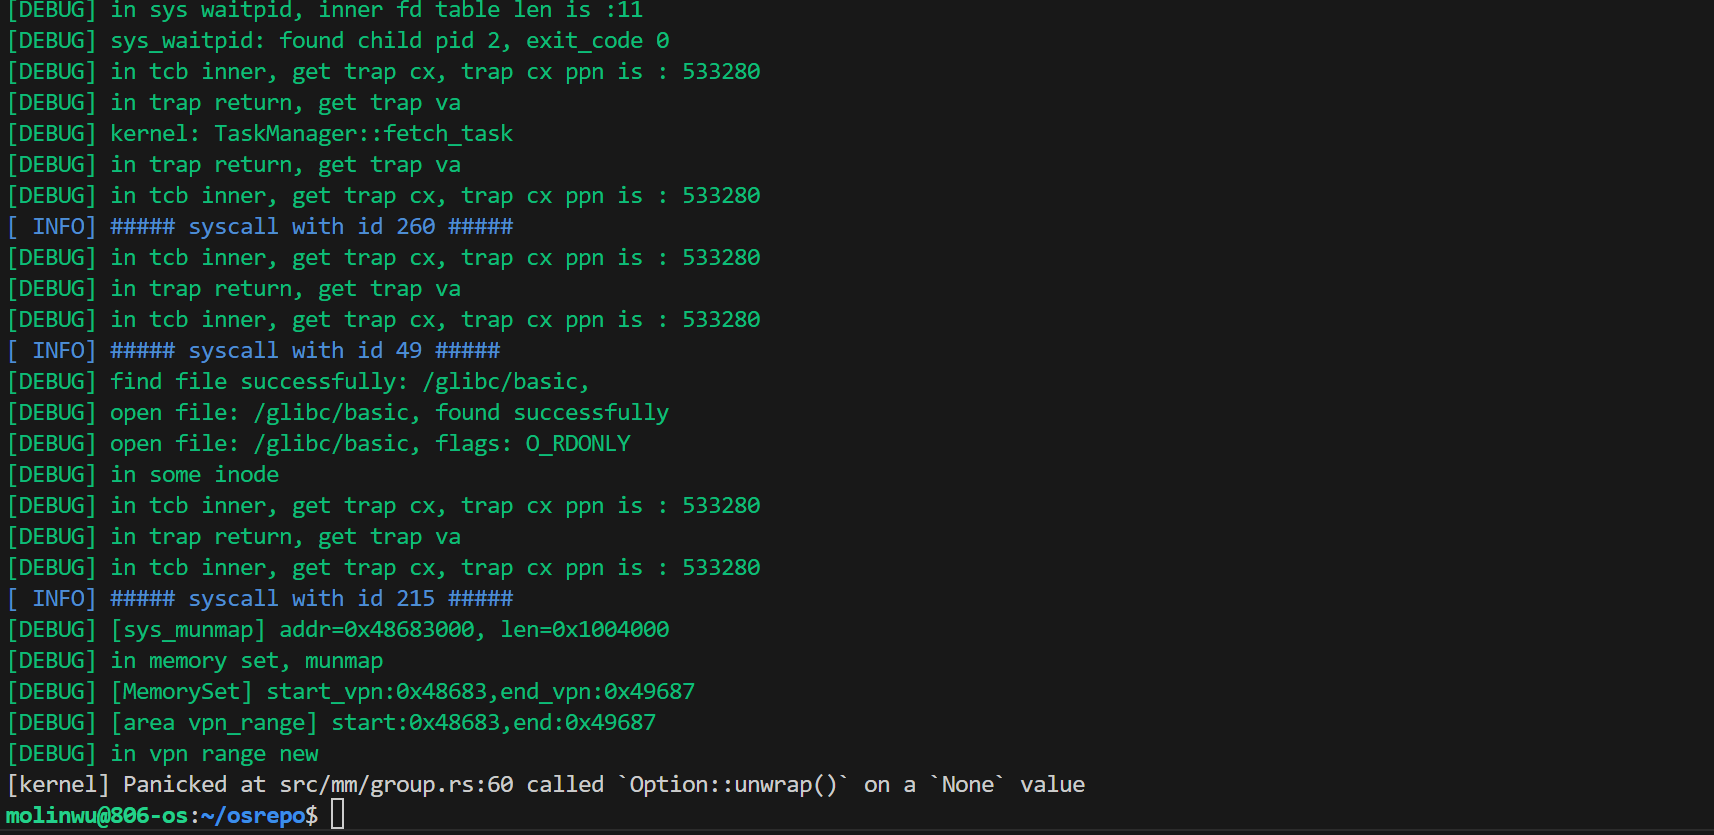The width and height of the screenshot is (1714, 835).
Task: Click the TaskManager::fetch_task text
Action: point(363,134)
